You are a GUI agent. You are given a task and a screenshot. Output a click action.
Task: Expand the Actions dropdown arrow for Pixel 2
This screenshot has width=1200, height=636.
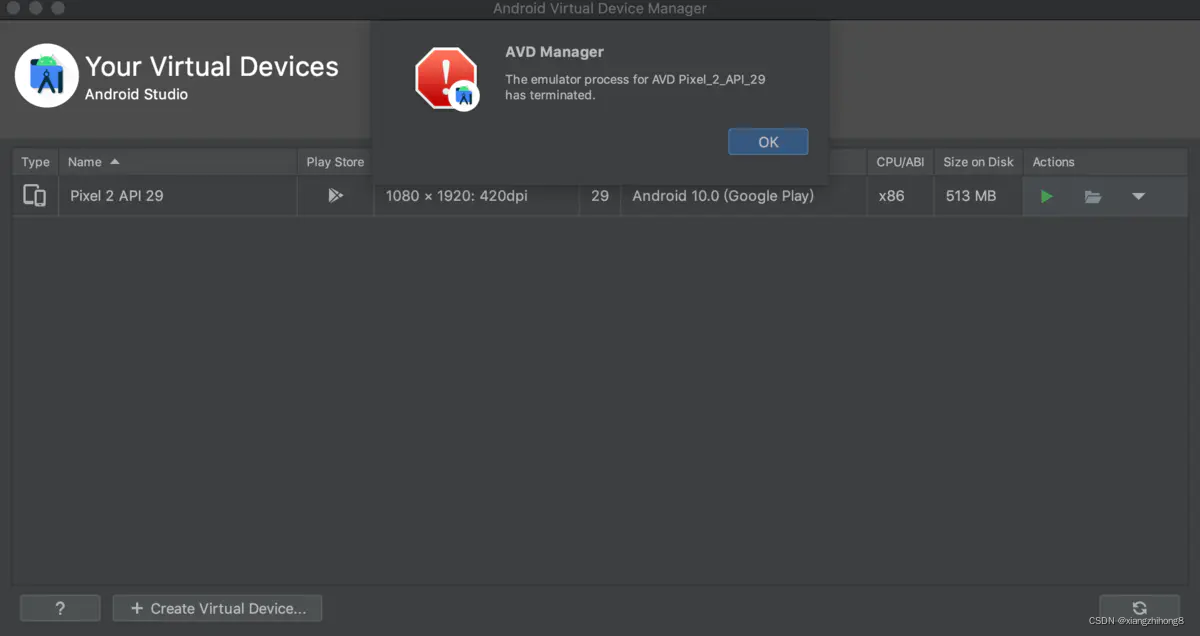[1138, 196]
